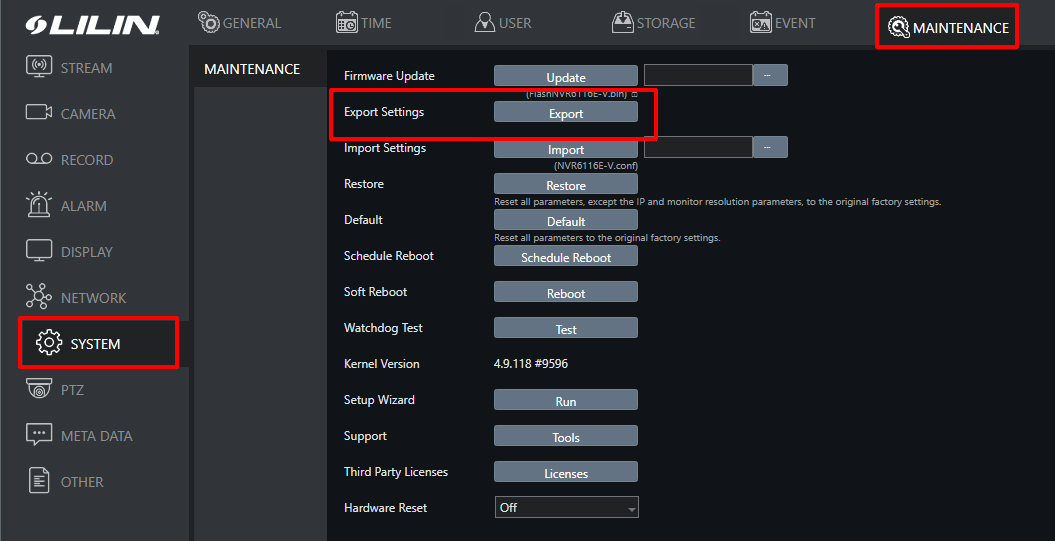Click the import settings file path field

point(698,147)
